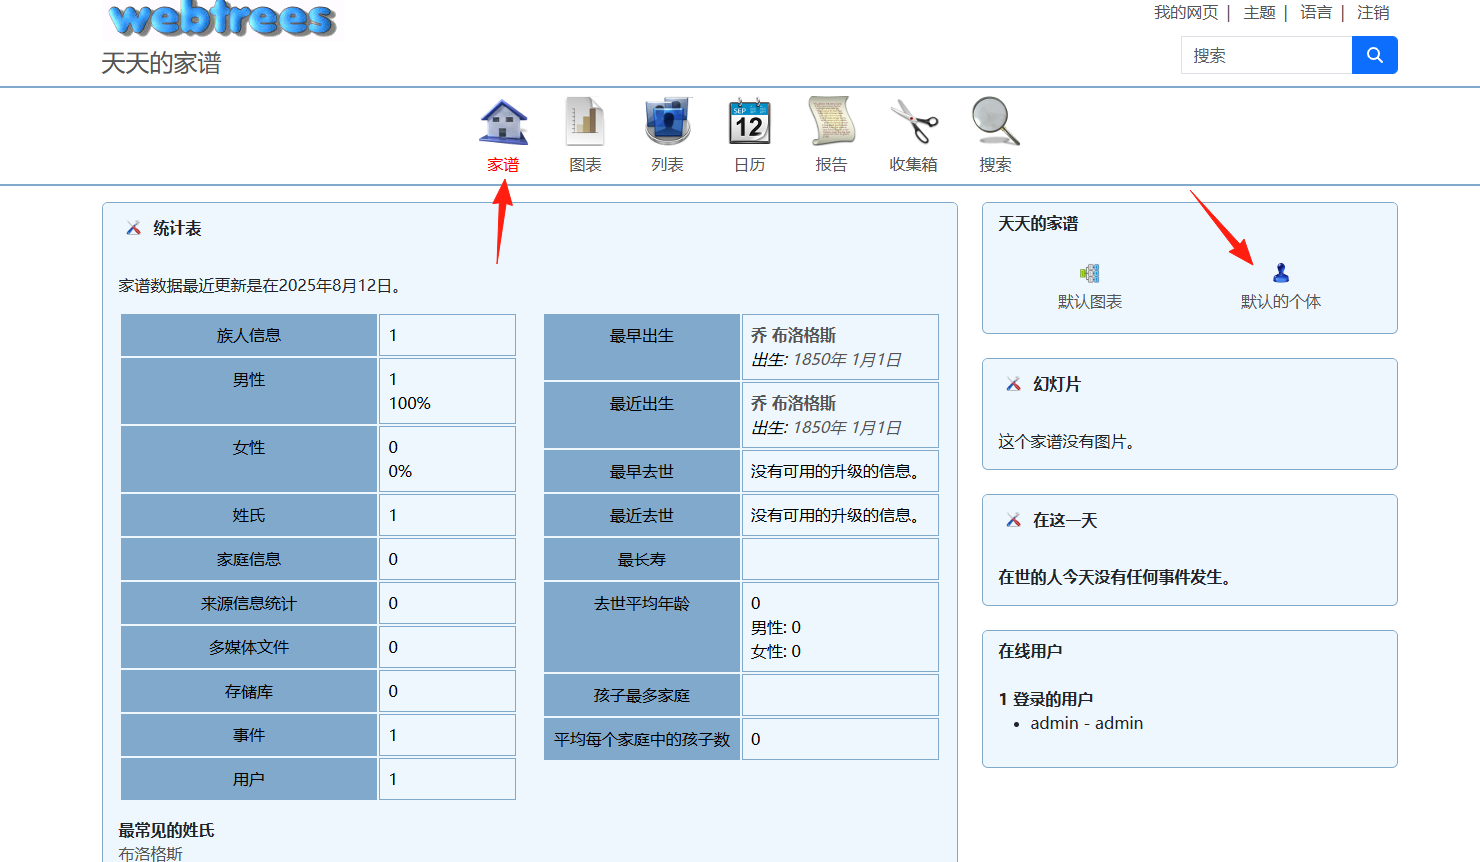Click the 最长寿 row header
Viewport: 1480px width, 862px height.
(x=642, y=559)
